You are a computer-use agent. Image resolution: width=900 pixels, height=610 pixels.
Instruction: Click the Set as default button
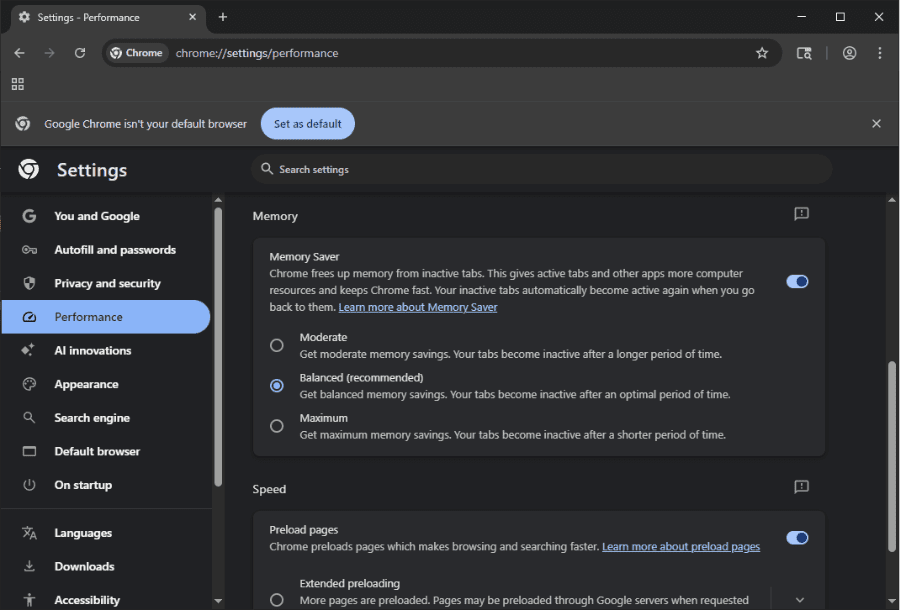[308, 124]
